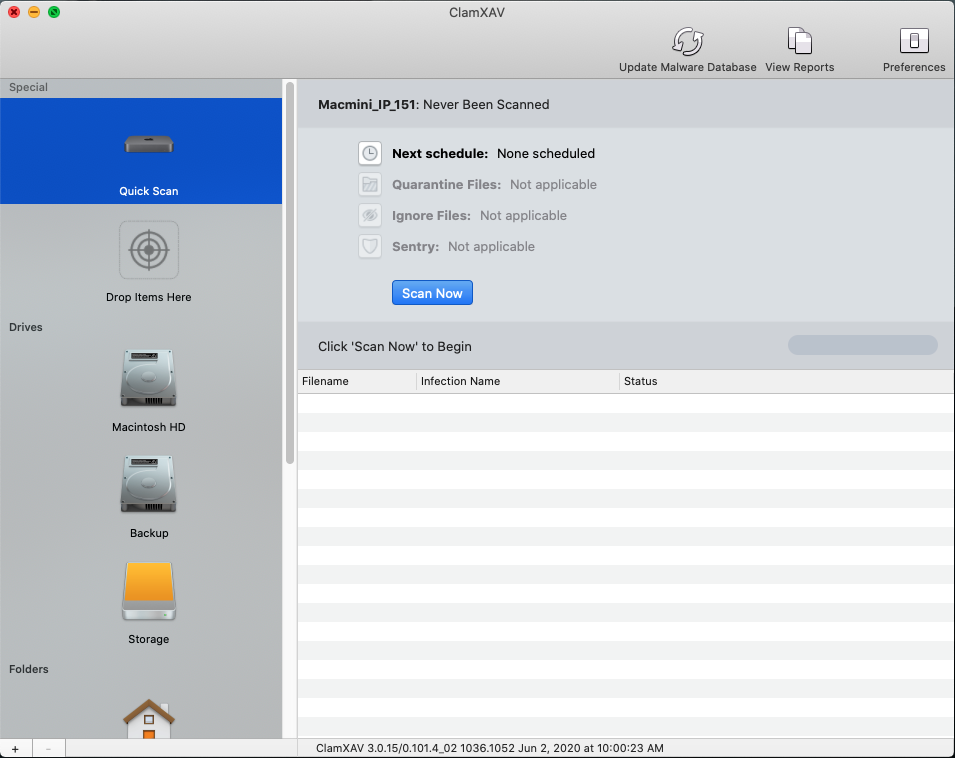
Task: Click the sidebar vertical scrollbar
Action: (290, 273)
